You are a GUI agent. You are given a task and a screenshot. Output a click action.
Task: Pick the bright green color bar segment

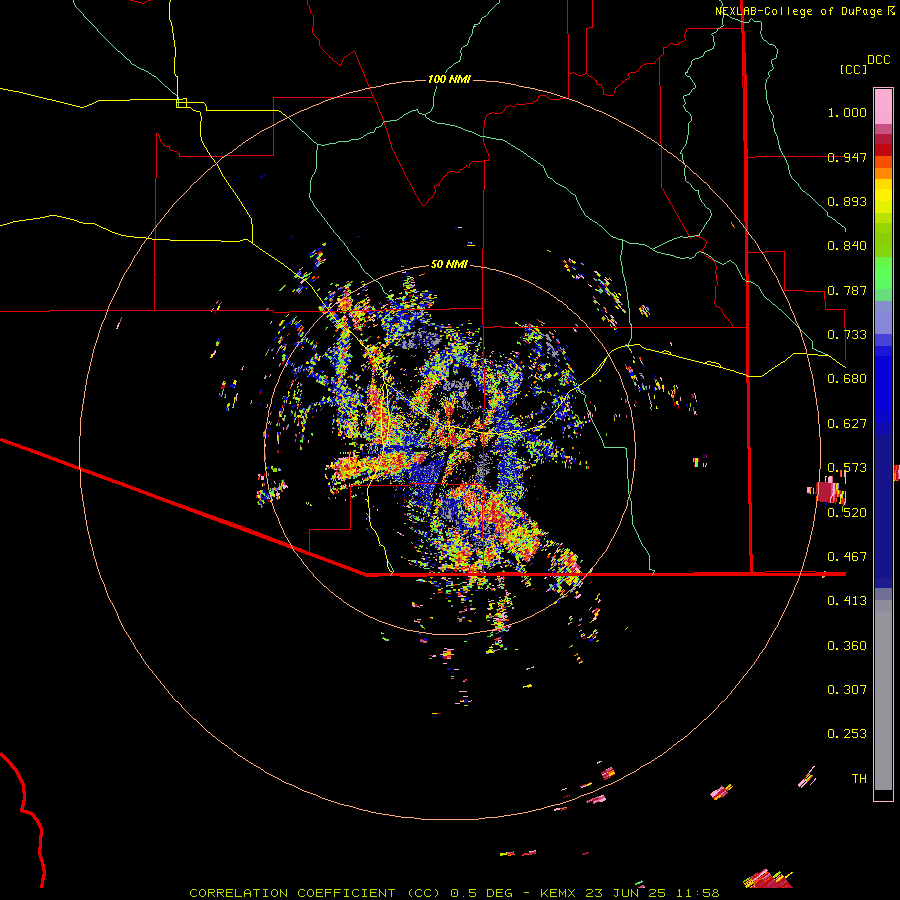883,273
